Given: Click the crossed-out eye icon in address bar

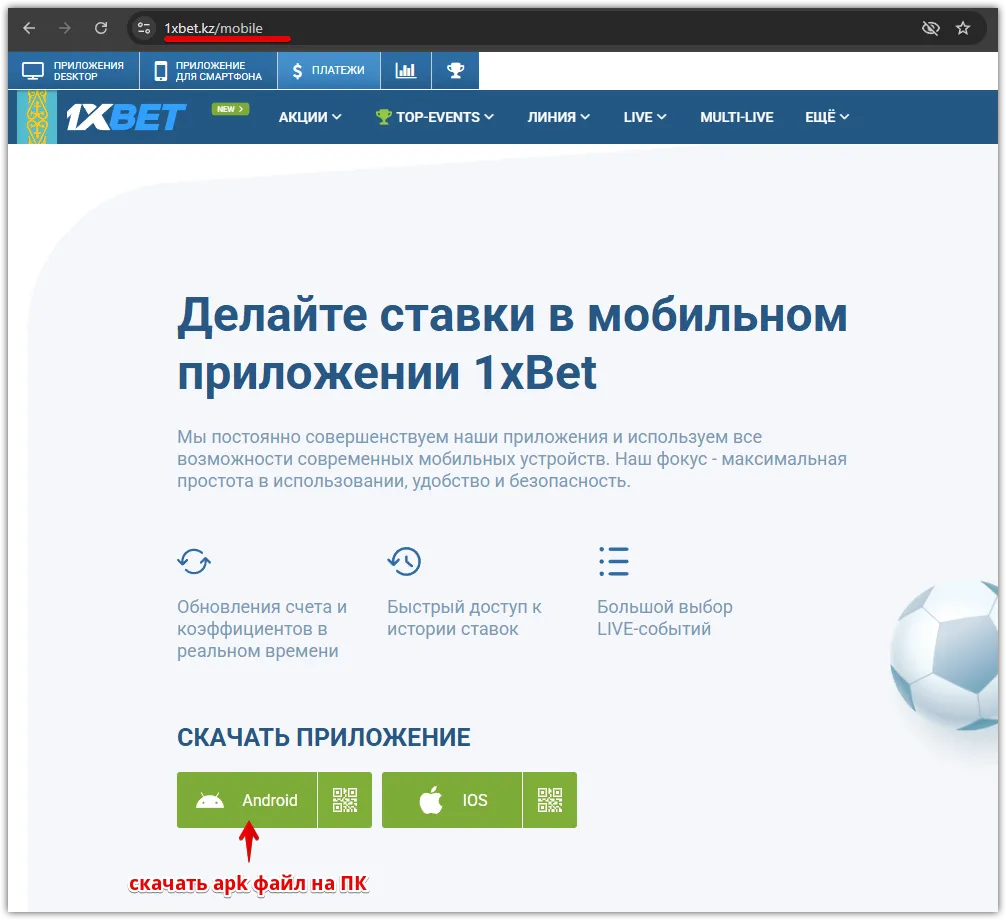Looking at the screenshot, I should (930, 28).
